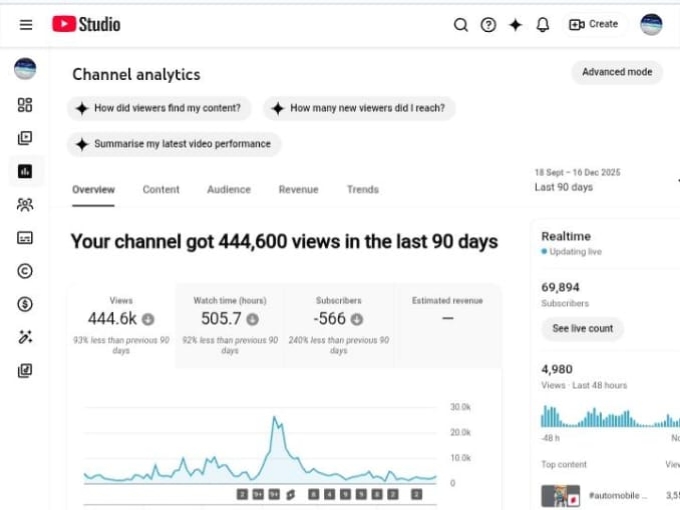Open the notifications bell
This screenshot has width=680, height=510.
click(x=543, y=25)
